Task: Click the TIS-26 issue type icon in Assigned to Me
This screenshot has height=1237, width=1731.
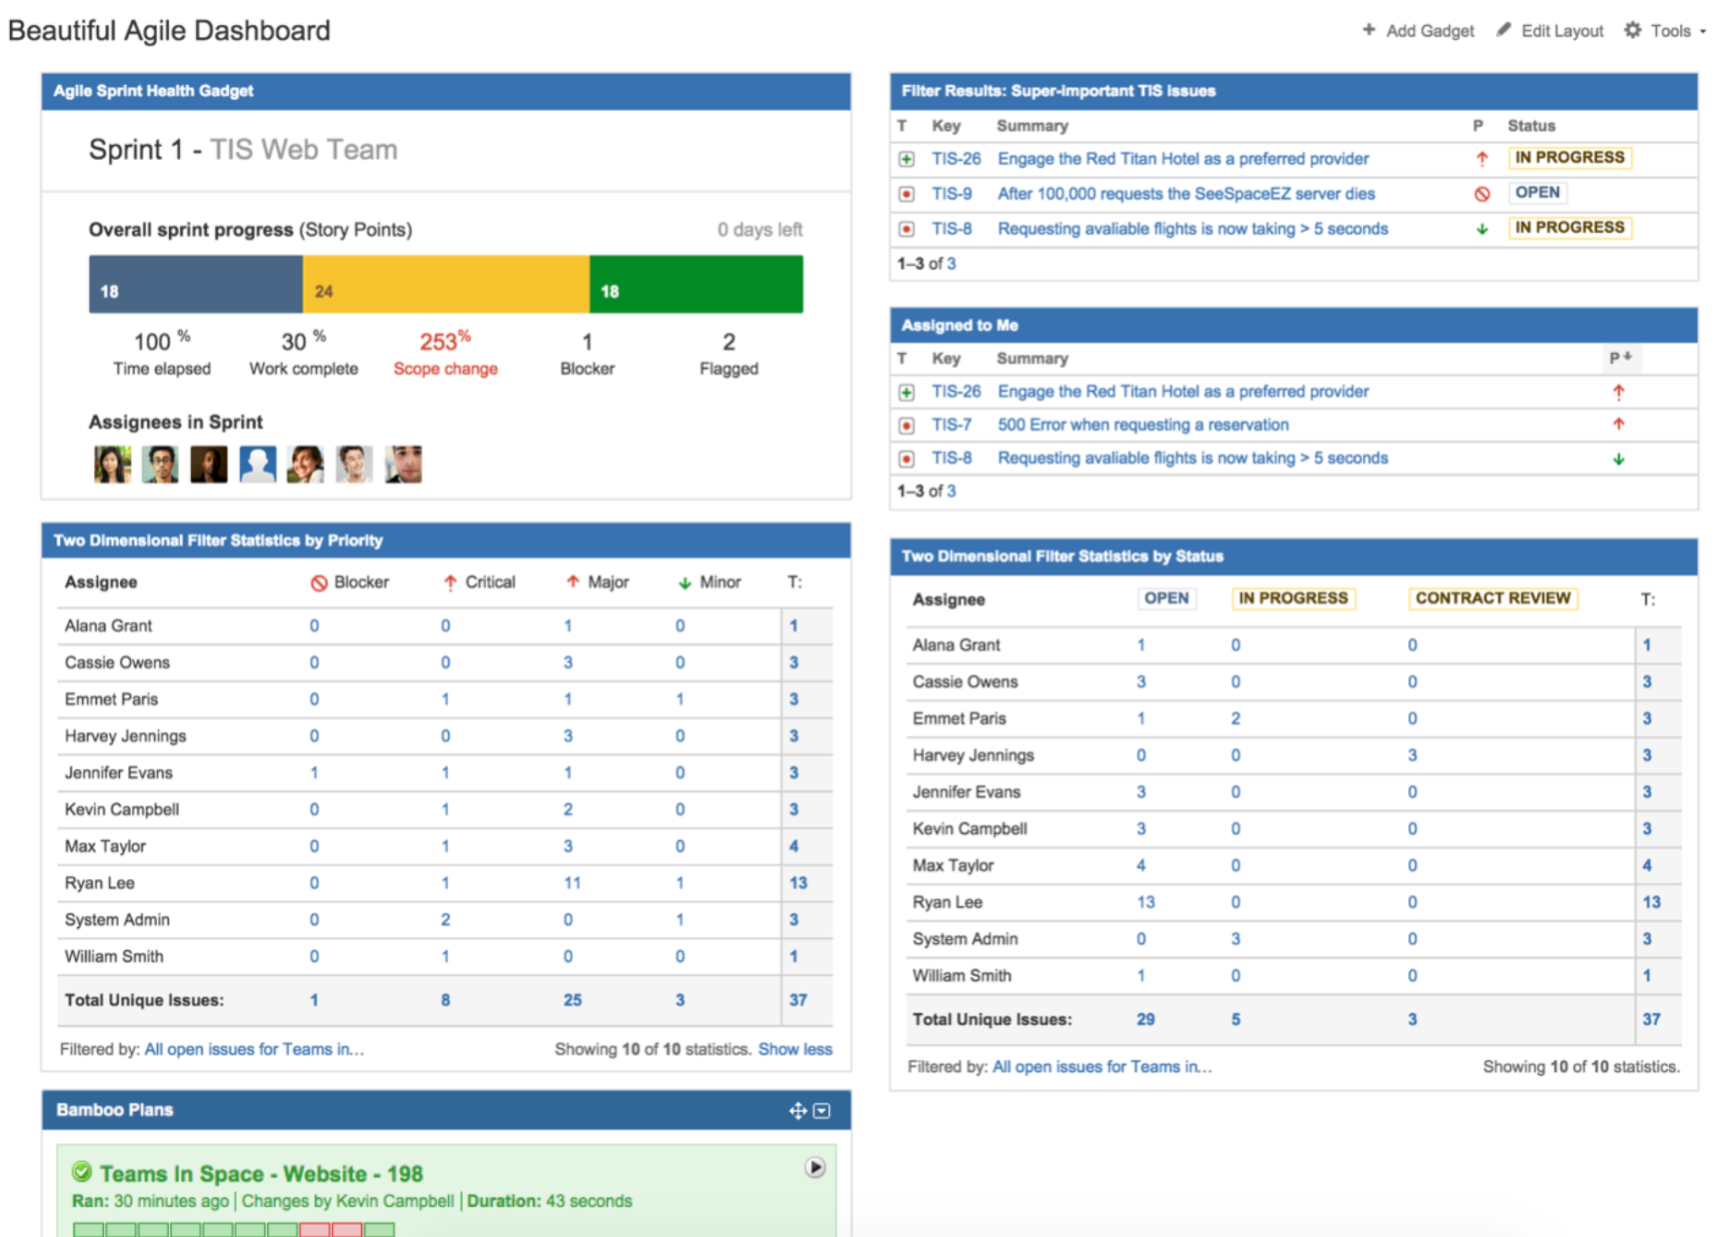Action: 906,392
